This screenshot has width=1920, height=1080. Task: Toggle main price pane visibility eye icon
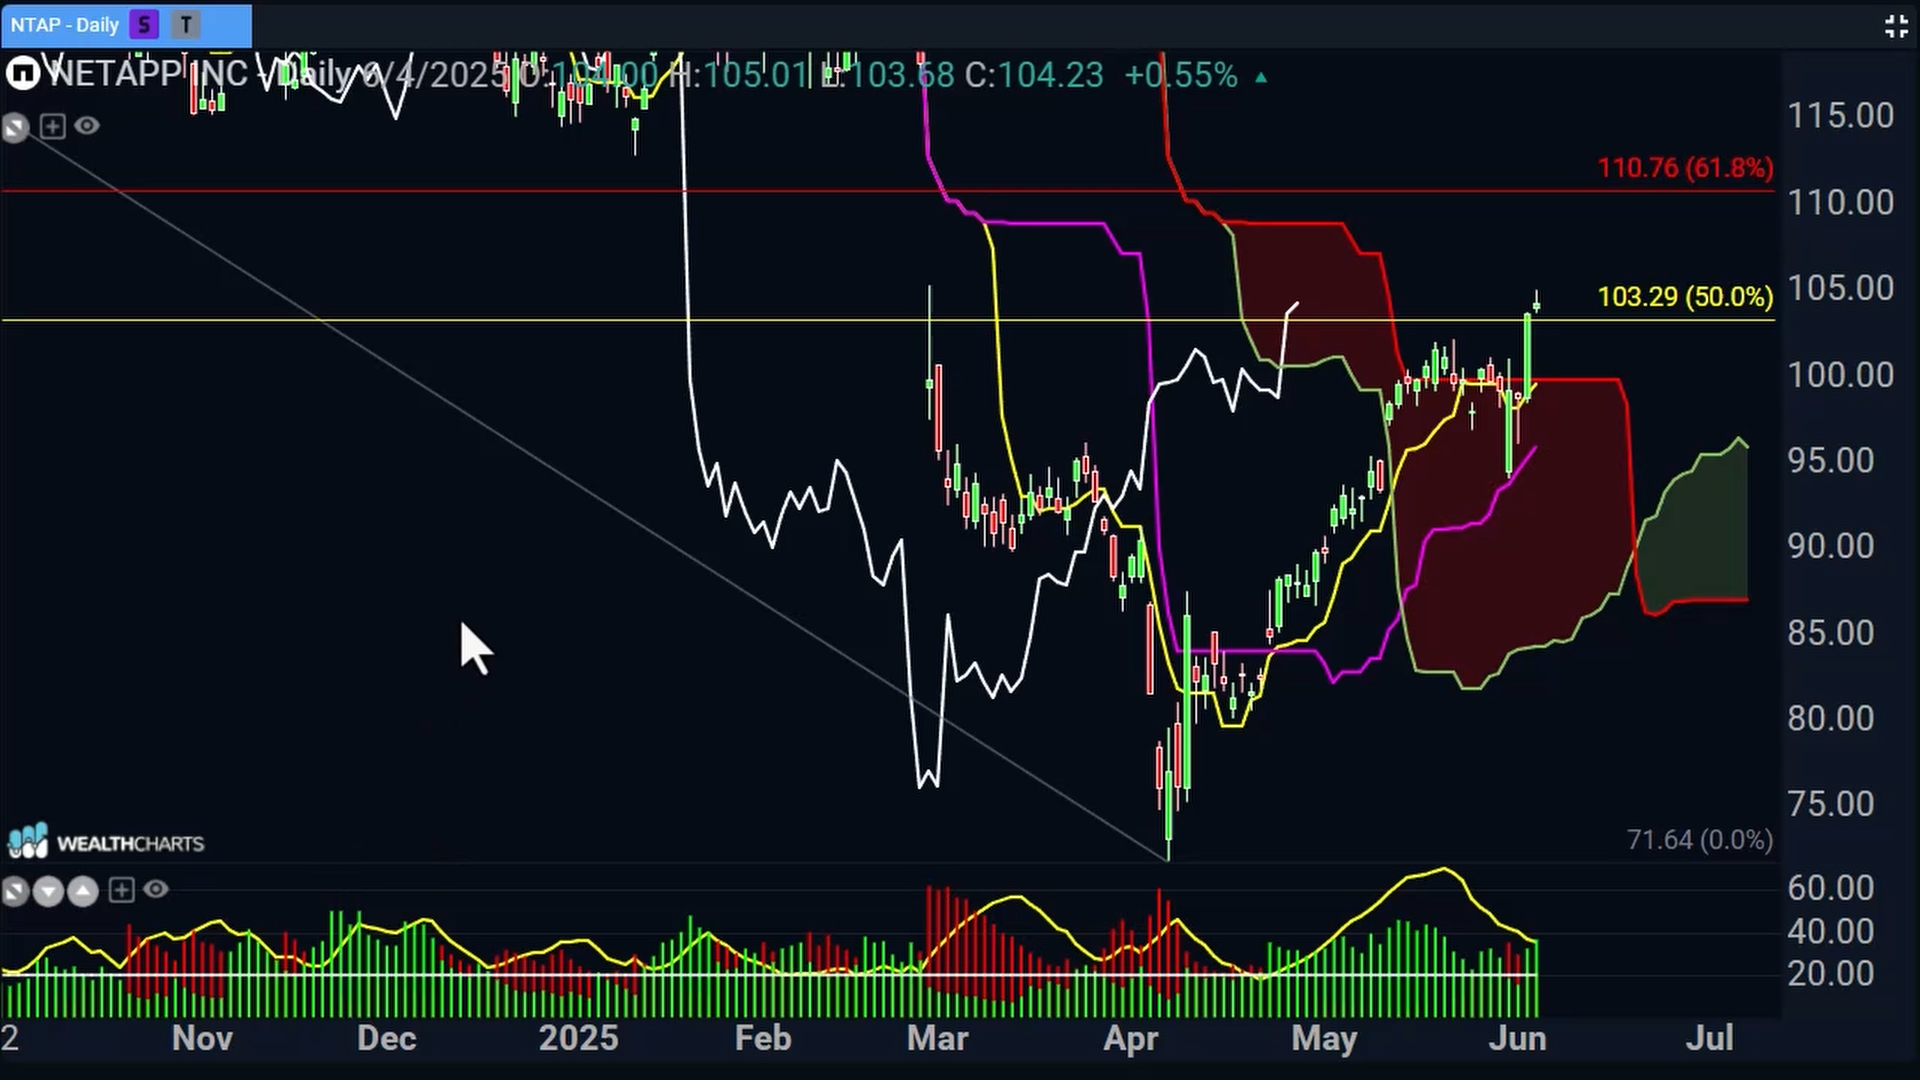click(87, 126)
